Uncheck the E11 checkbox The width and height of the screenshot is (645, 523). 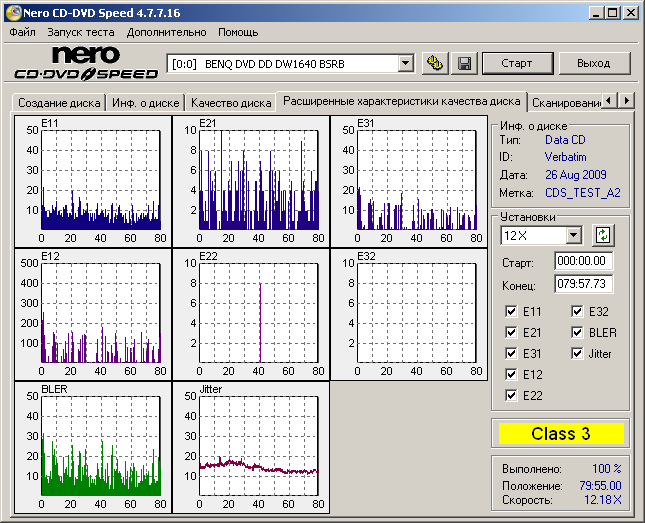[512, 311]
